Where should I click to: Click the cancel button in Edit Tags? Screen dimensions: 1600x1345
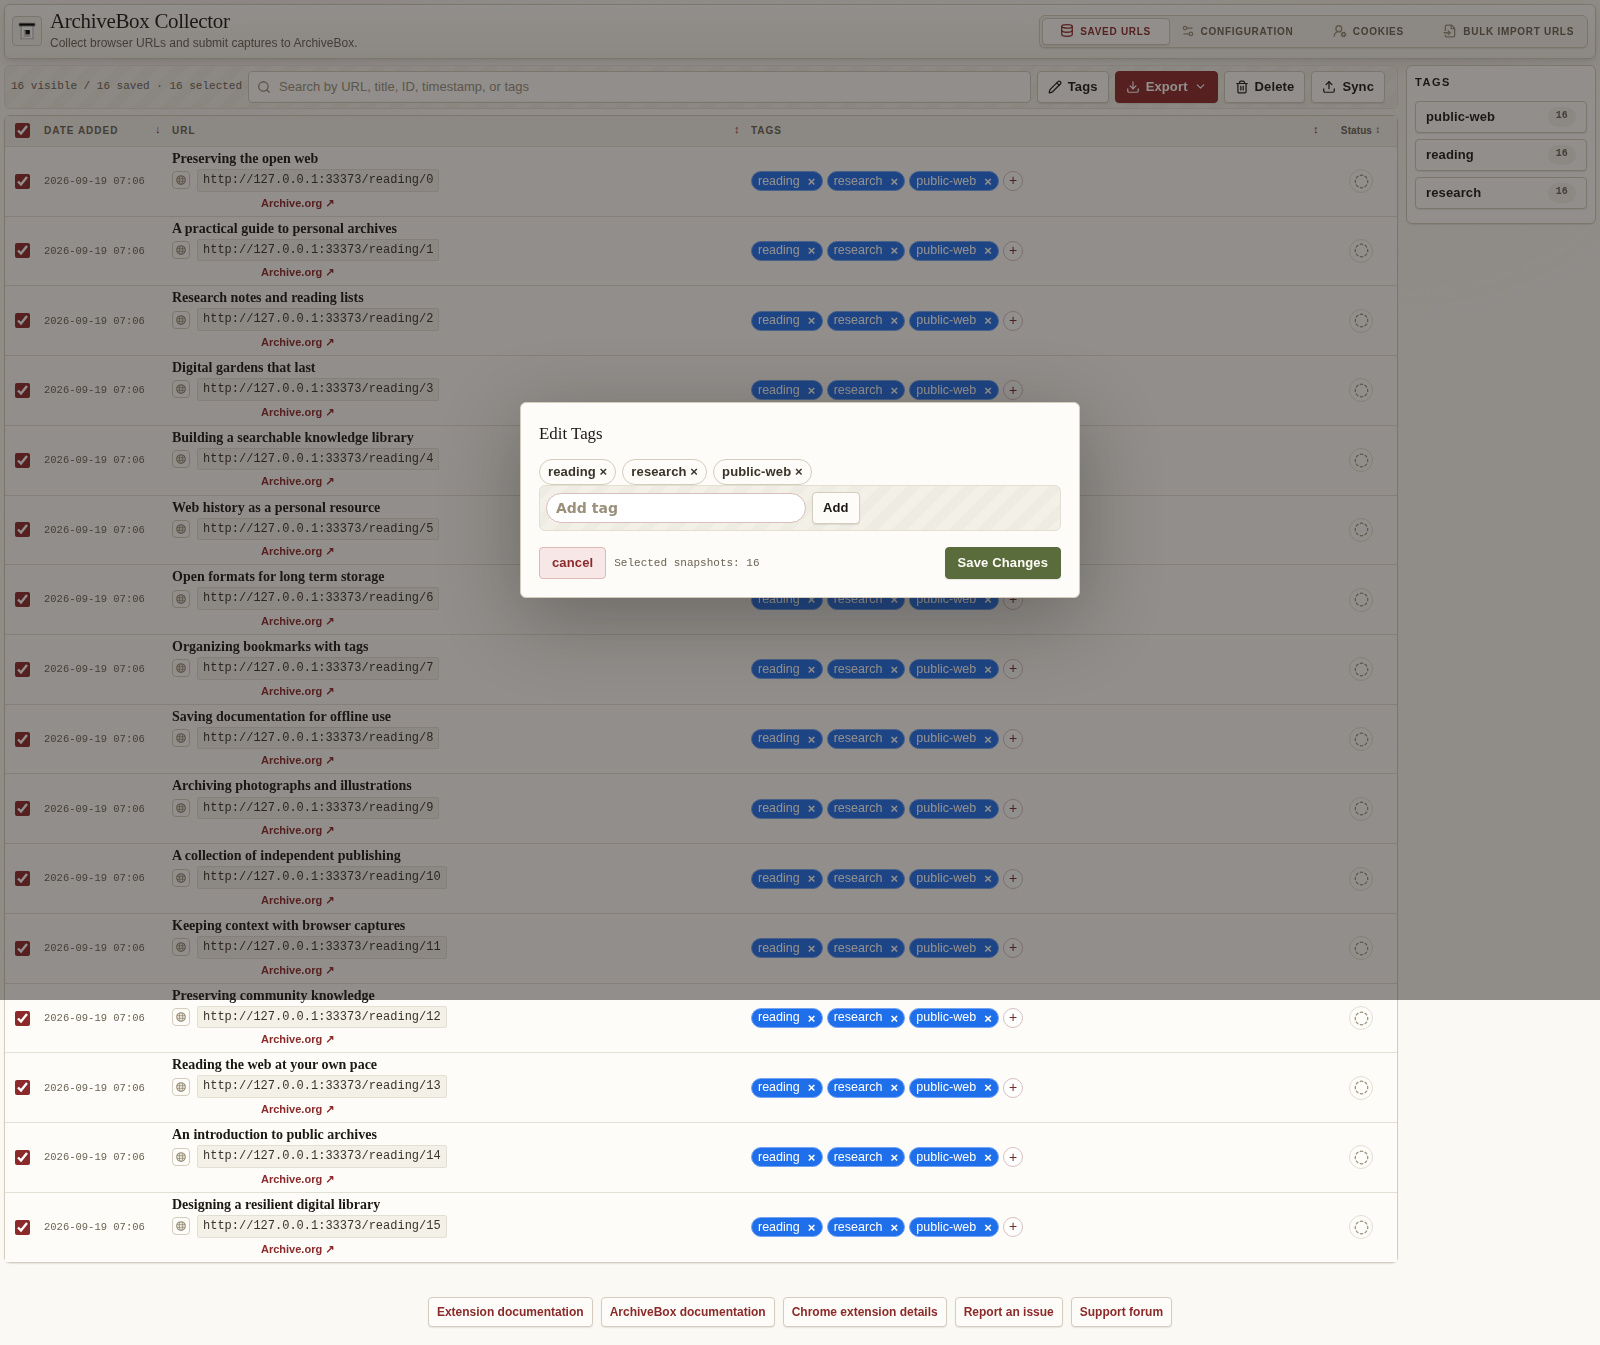click(572, 563)
